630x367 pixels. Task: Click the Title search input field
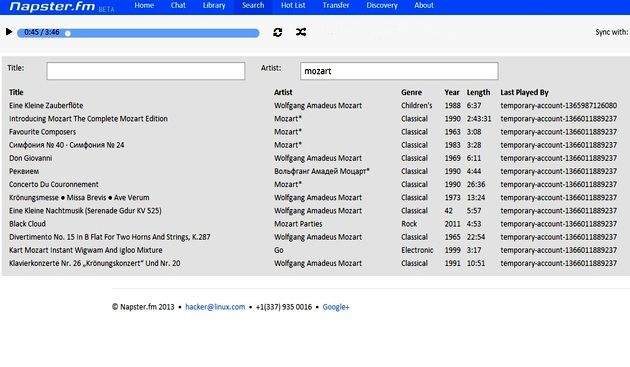click(146, 71)
